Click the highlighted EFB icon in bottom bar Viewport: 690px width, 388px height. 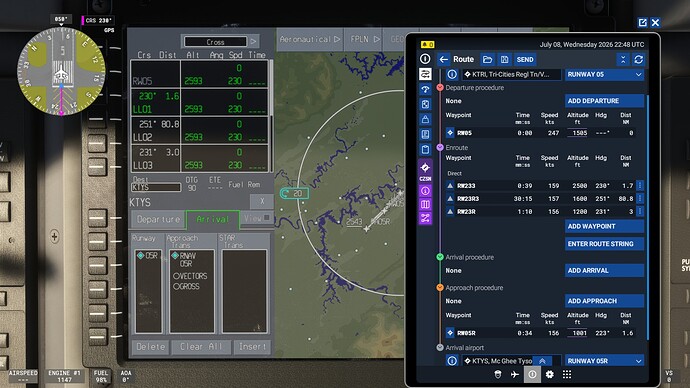point(532,374)
